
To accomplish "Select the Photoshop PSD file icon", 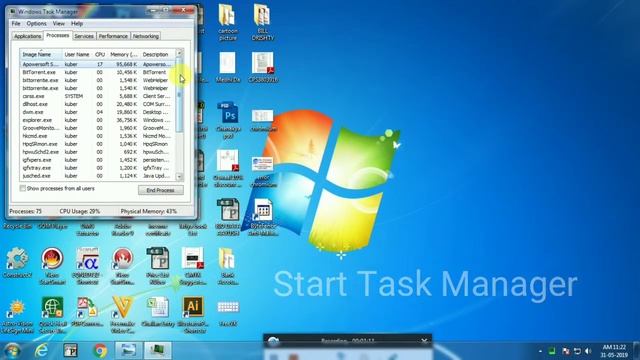I will tap(228, 113).
